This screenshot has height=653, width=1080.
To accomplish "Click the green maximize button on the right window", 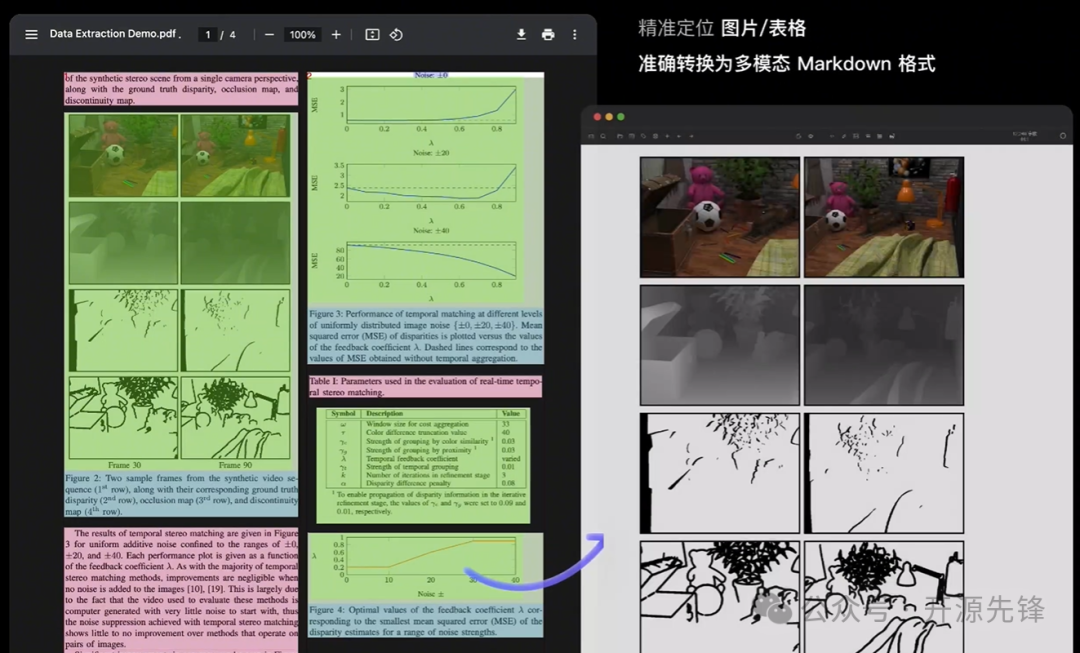I will point(620,117).
